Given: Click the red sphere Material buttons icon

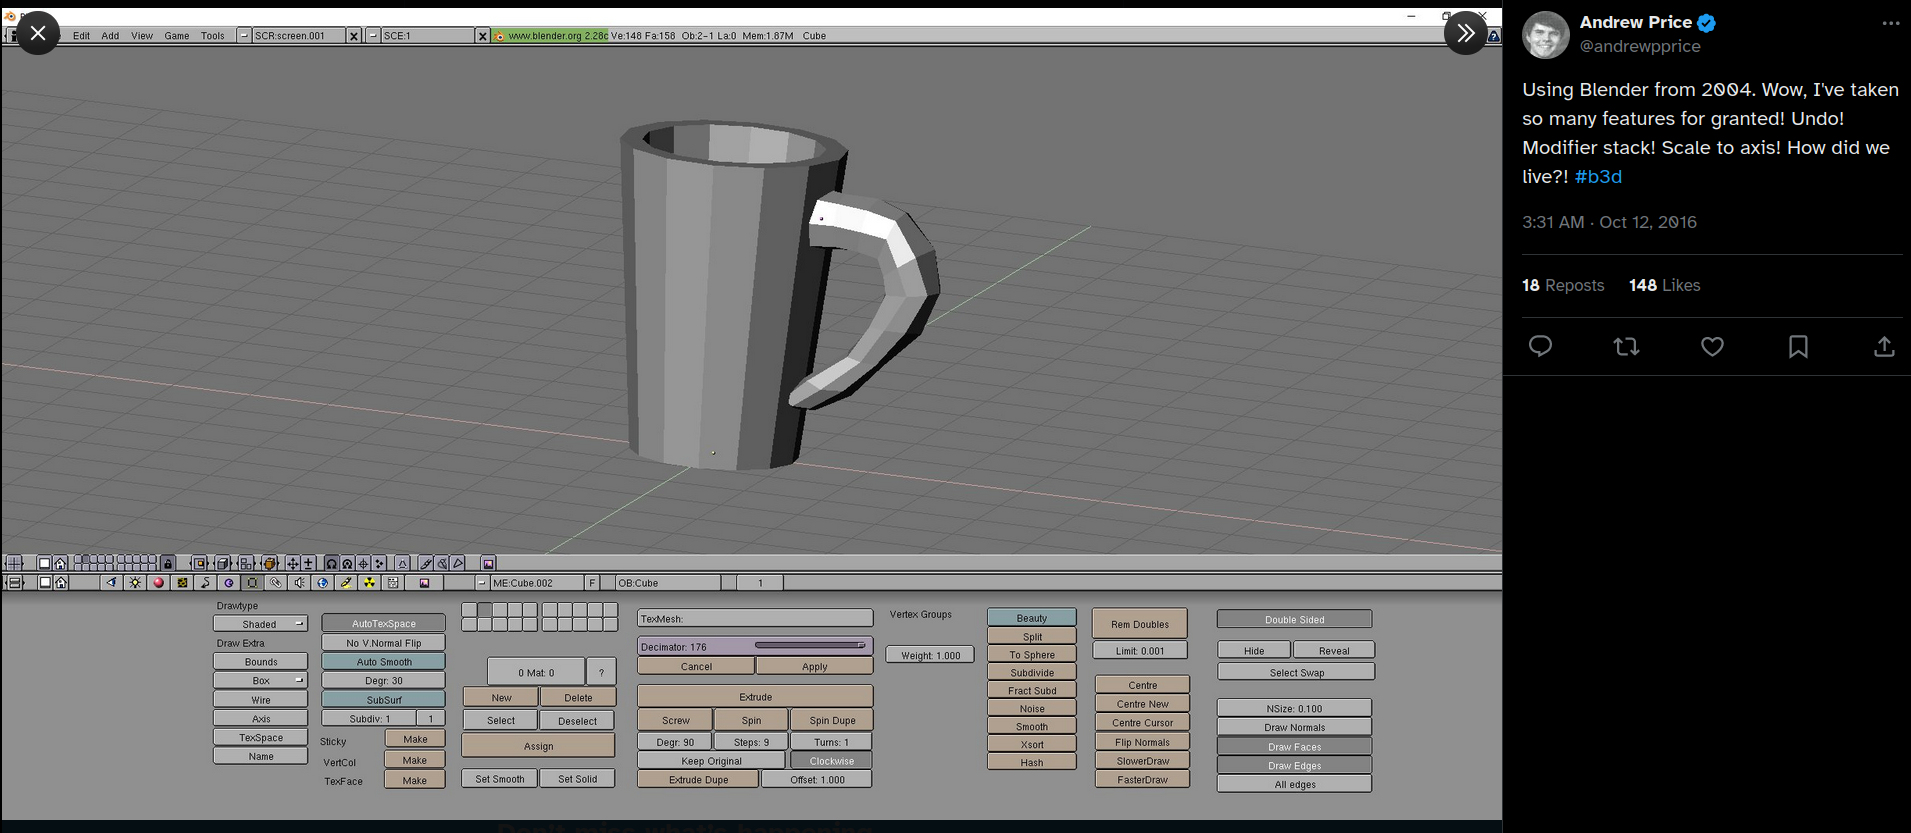Looking at the screenshot, I should click(158, 583).
